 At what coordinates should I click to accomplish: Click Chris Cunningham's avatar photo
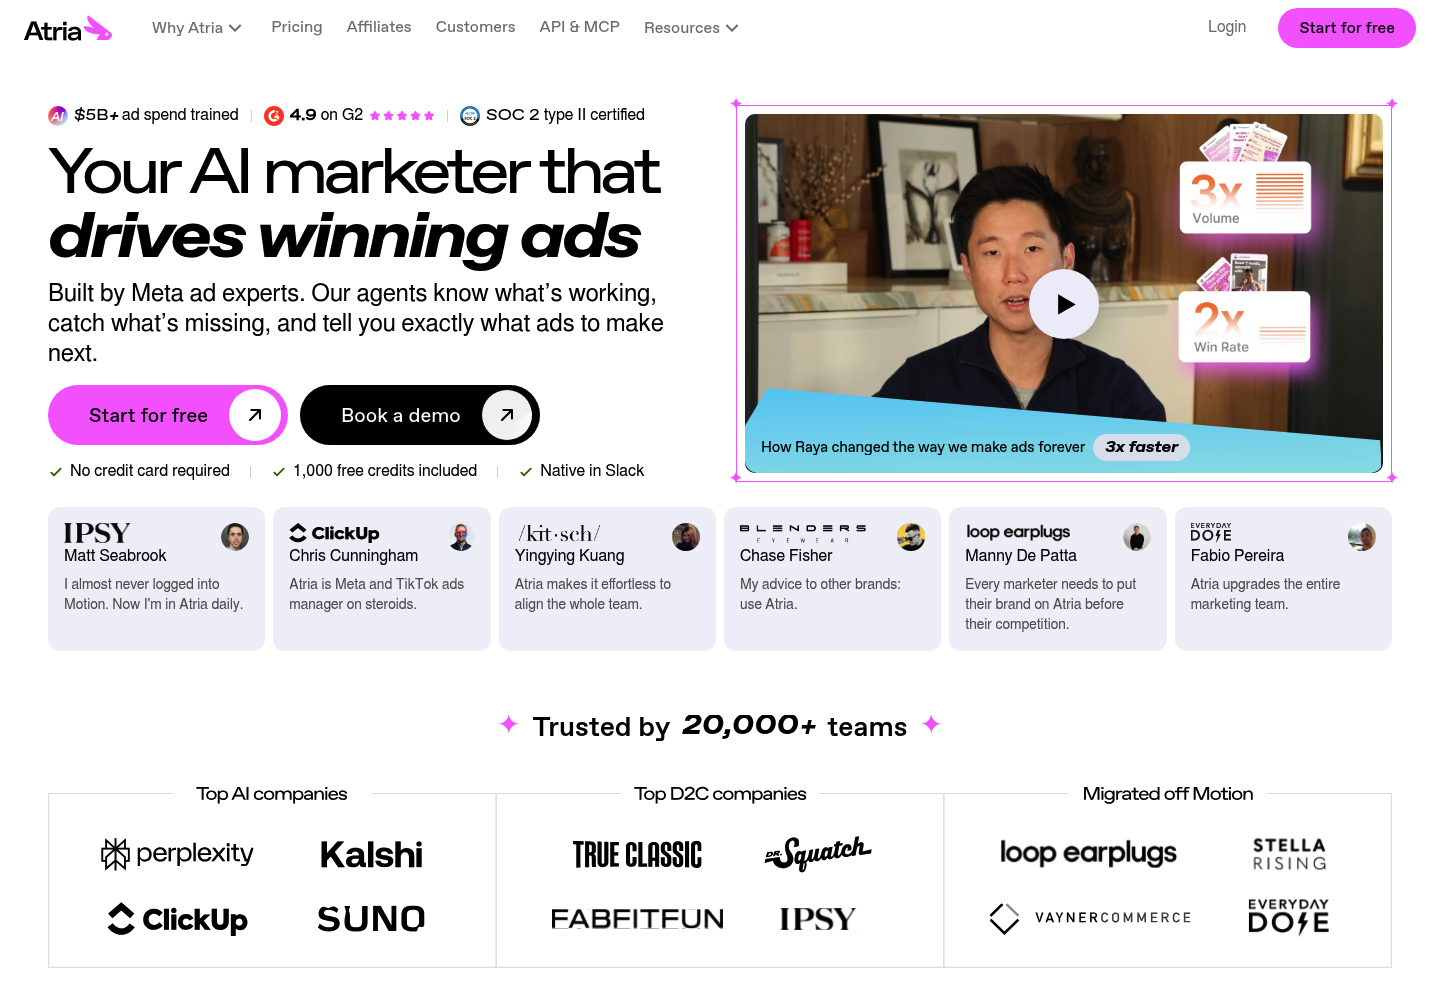[461, 537]
